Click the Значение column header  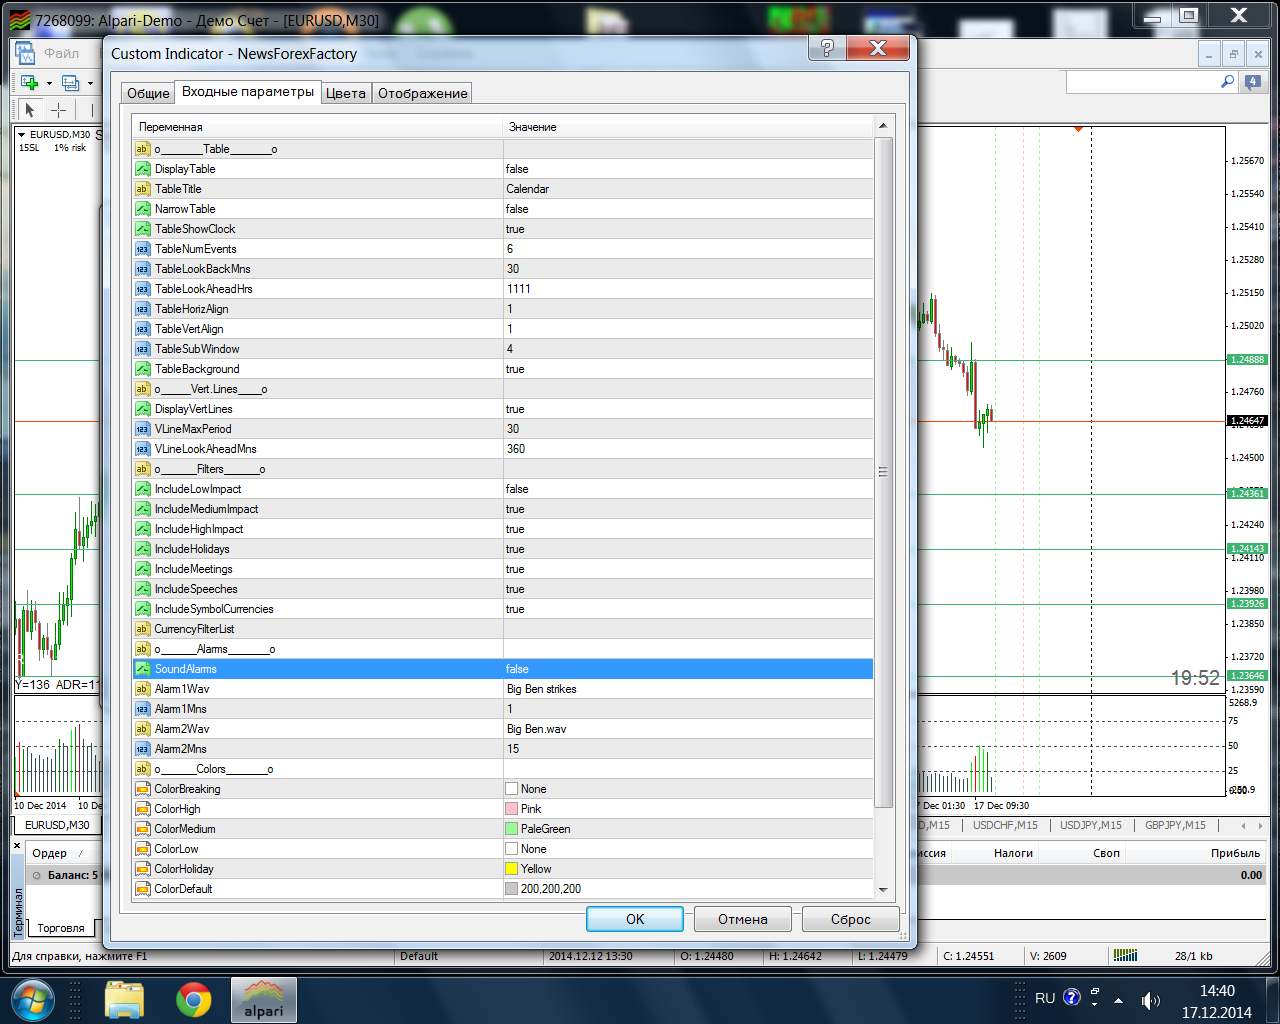pyautogui.click(x=688, y=127)
